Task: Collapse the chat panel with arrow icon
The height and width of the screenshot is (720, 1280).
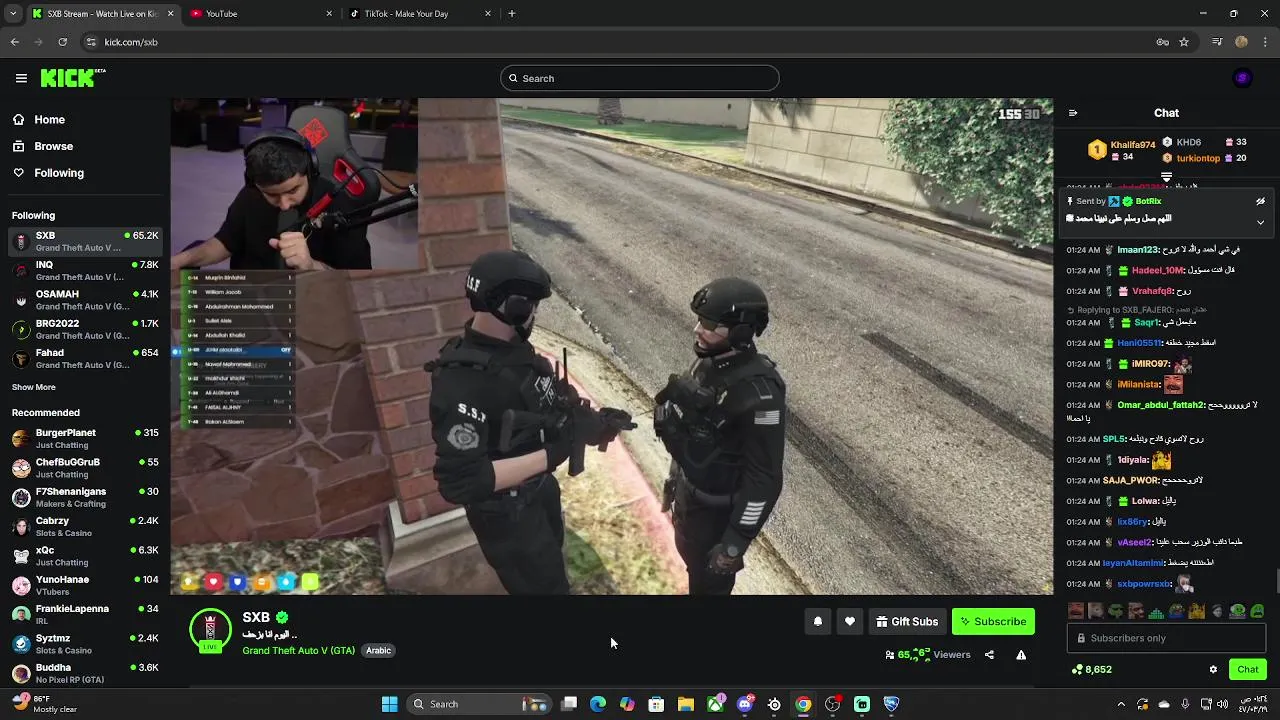Action: pyautogui.click(x=1073, y=113)
